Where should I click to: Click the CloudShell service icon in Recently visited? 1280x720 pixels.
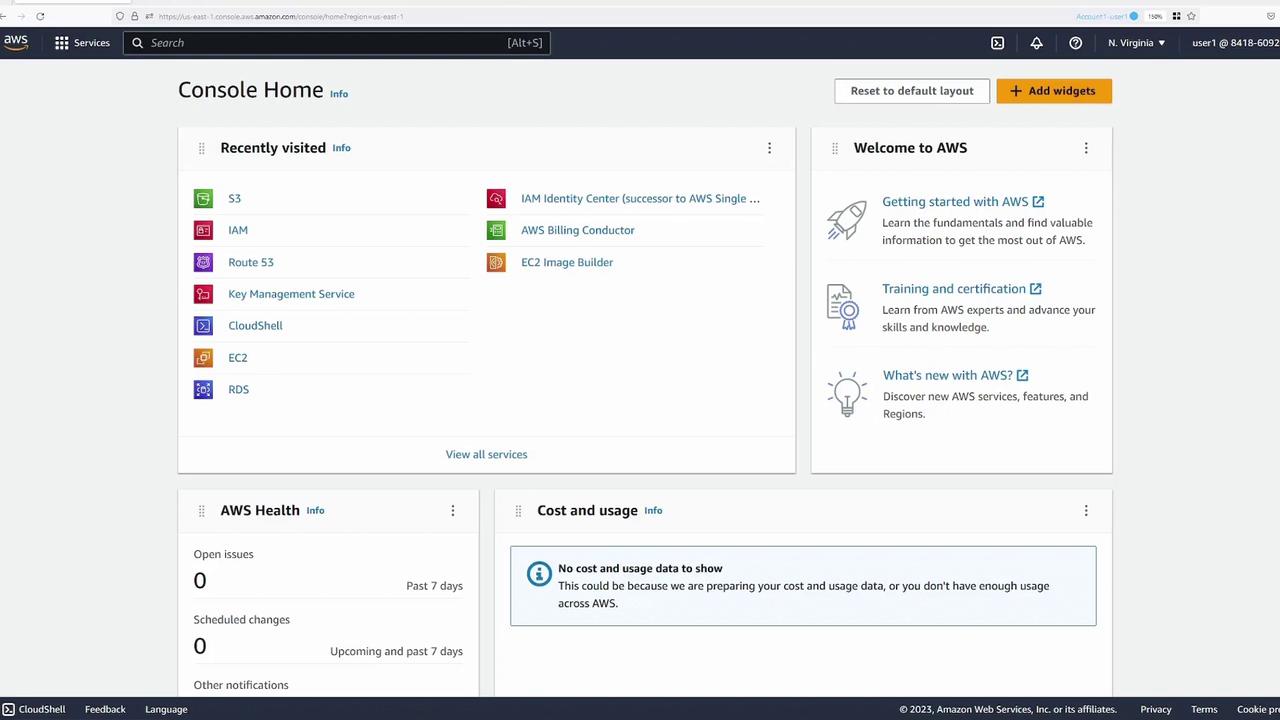click(x=203, y=326)
